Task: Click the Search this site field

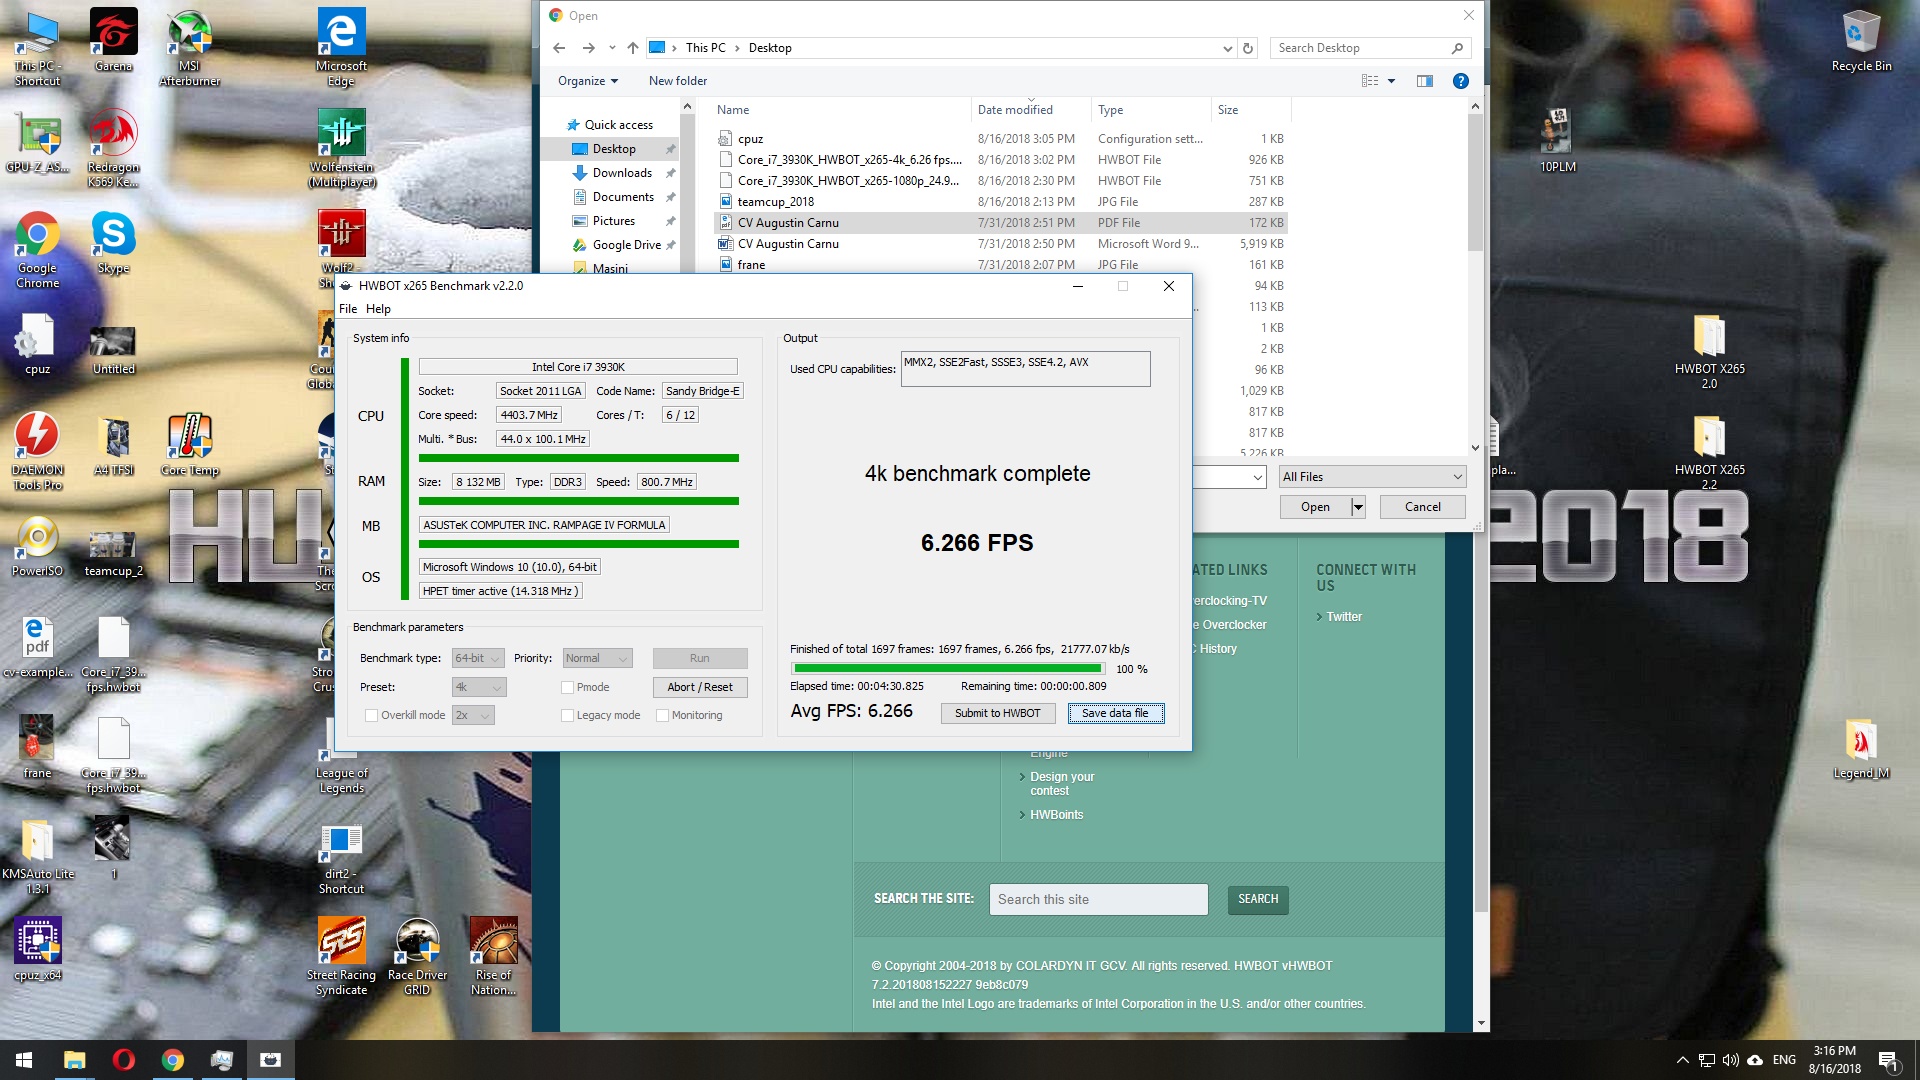Action: point(1098,899)
